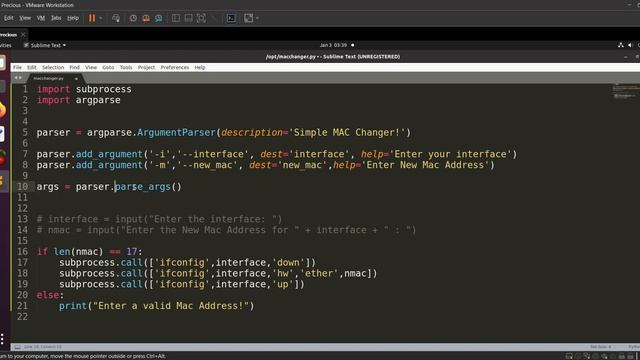This screenshot has width=640, height=360.
Task: Click the network icon in GNOME top bar
Action: (x=620, y=45)
